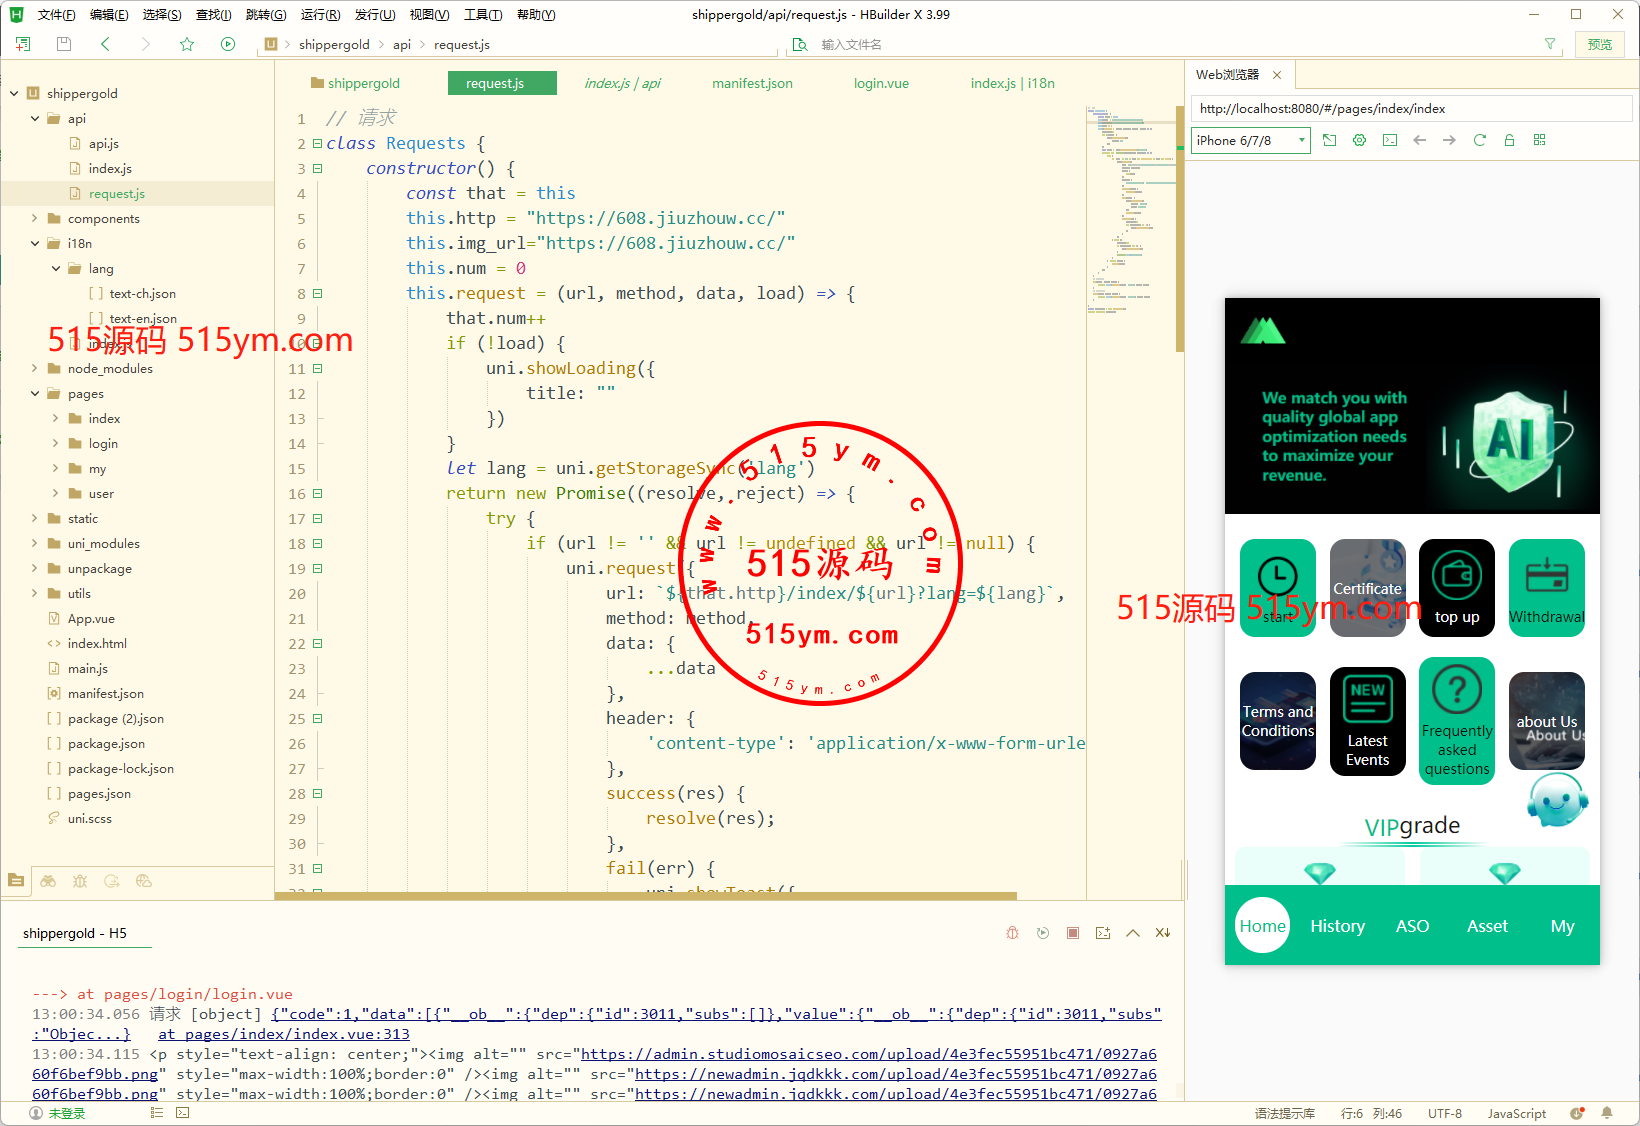1640x1126 pixels.
Task: Toggle code fold marker at line 16
Action: point(317,494)
